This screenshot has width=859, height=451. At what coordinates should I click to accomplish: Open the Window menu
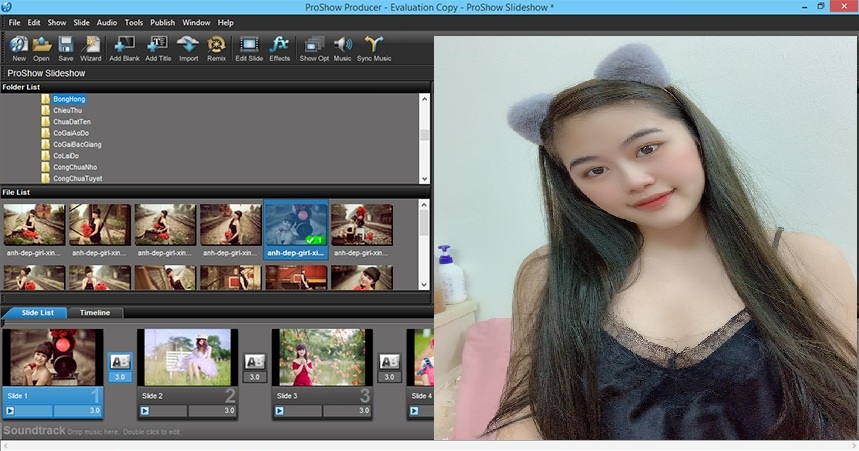(196, 22)
